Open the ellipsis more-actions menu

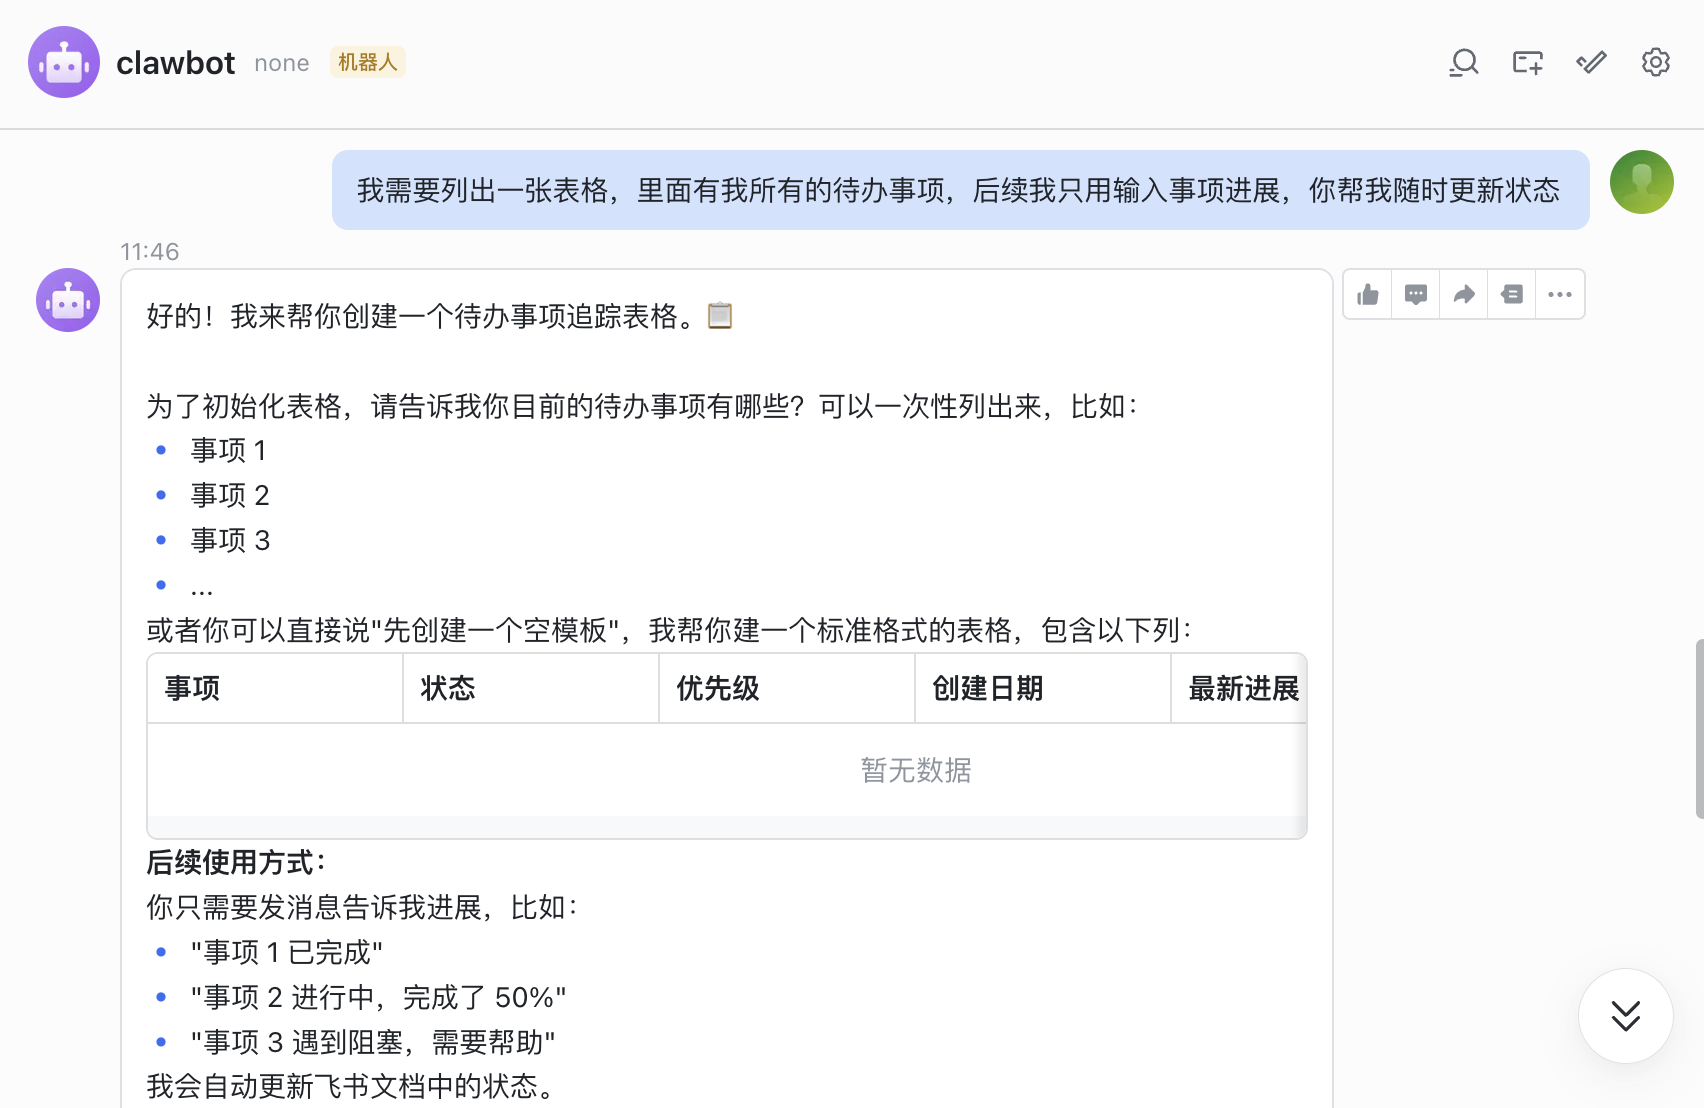(x=1560, y=294)
